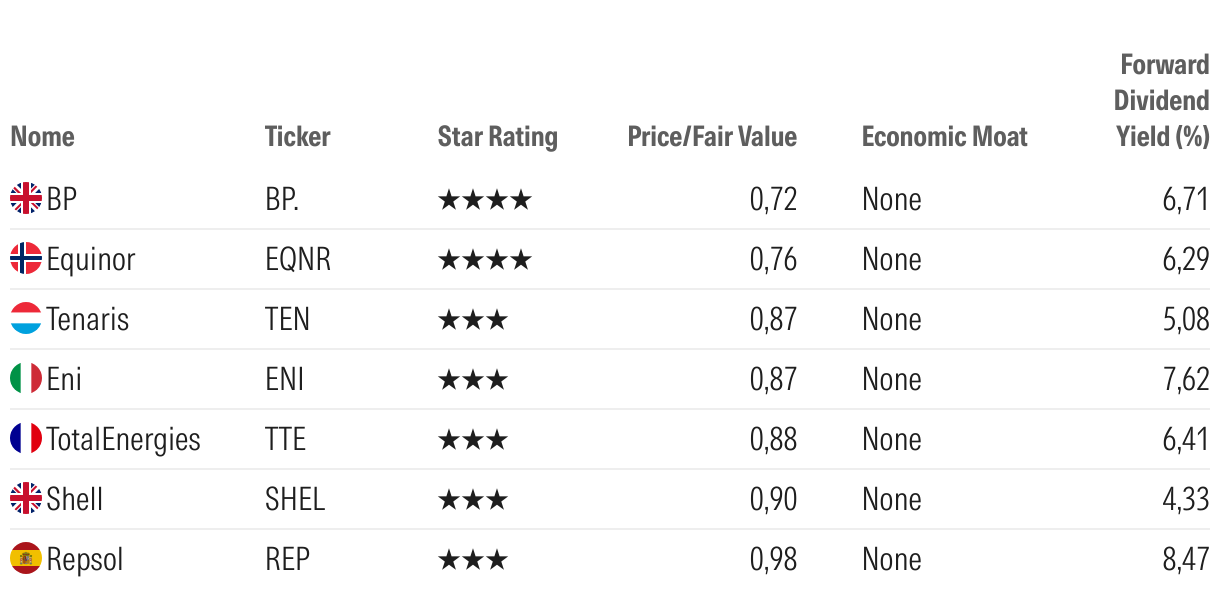Screen dimensions: 1220x598
Task: Click the UK flag icon beside Shell
Action: point(26,499)
